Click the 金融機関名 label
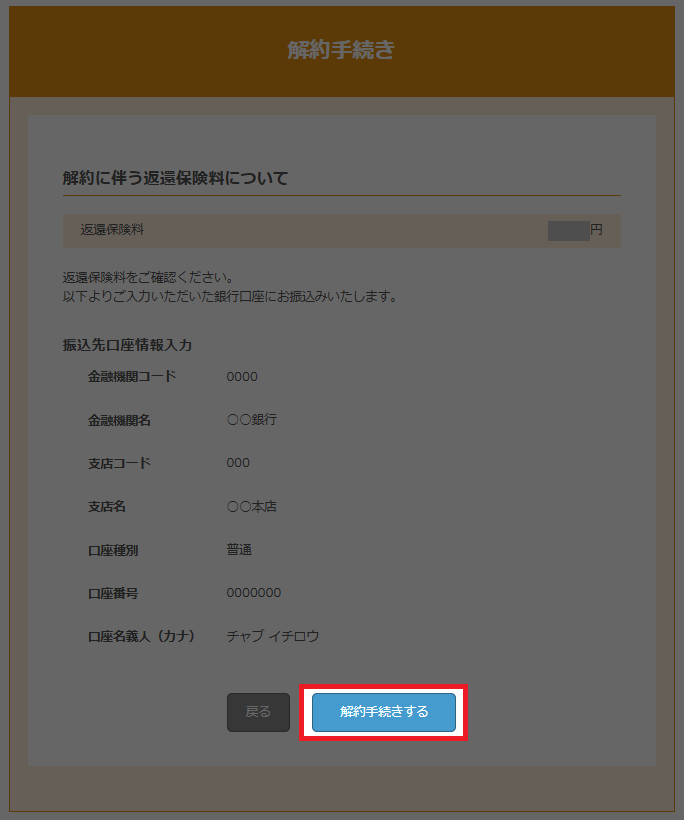The width and height of the screenshot is (684, 820). [119, 420]
